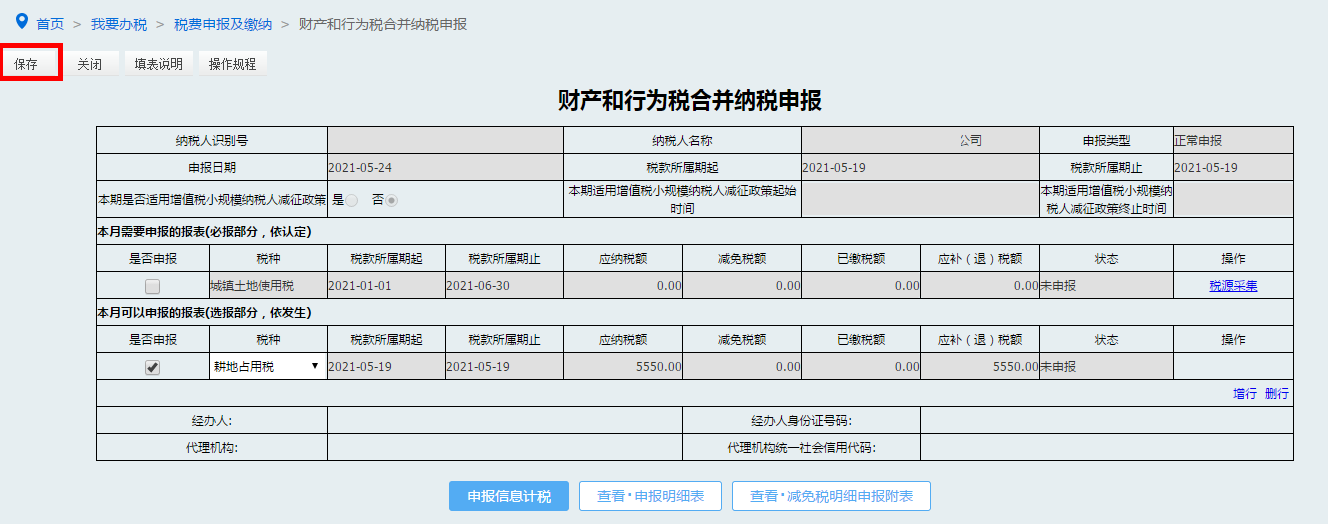The width and height of the screenshot is (1328, 524).
Task: Click 城镇土地使用税 税款所属期止 2021-06-30
Action: click(504, 286)
